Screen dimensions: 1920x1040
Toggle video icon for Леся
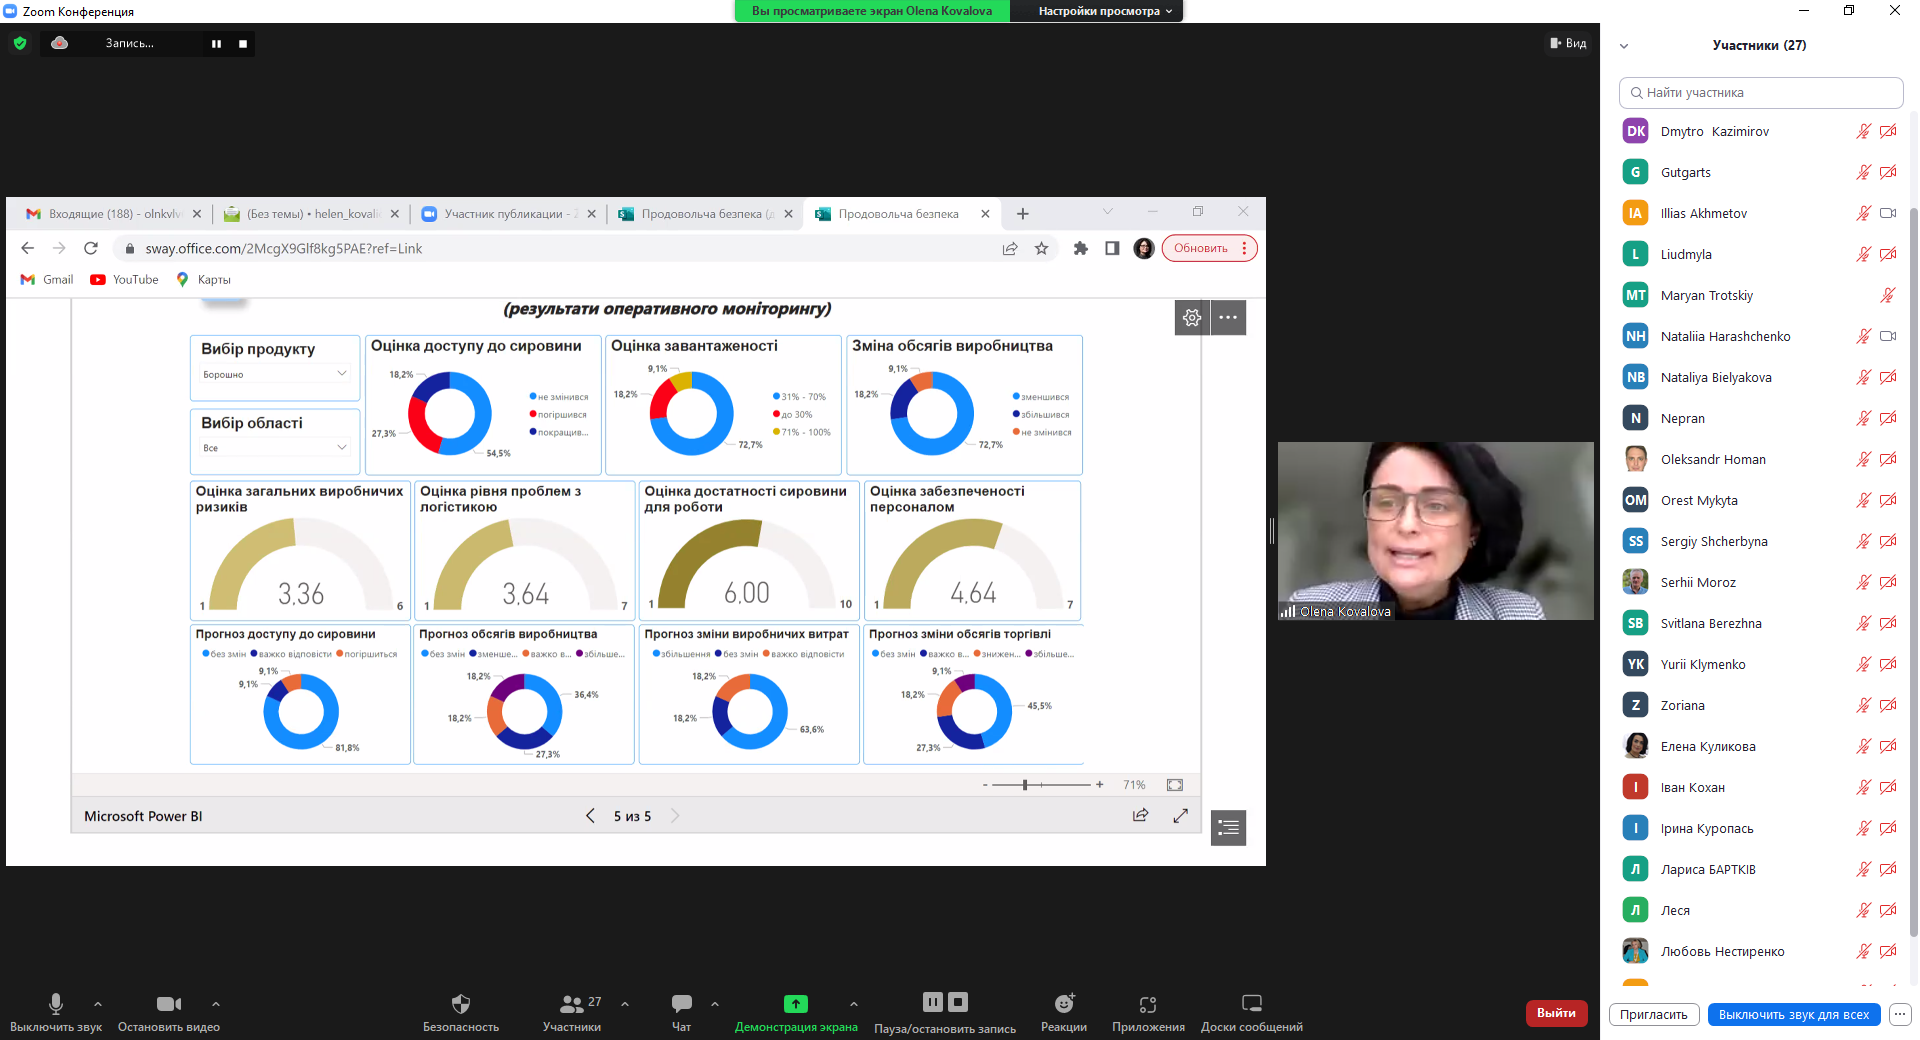pos(1888,910)
